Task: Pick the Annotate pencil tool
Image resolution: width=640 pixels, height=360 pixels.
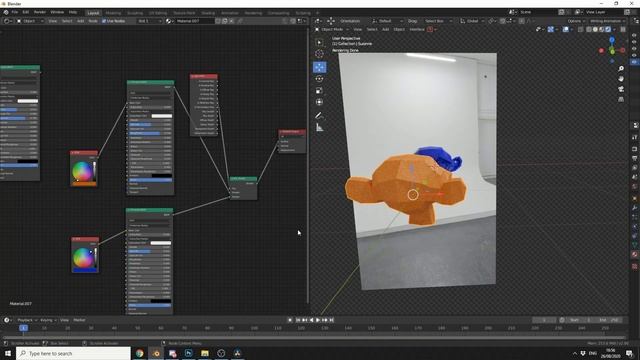Action: point(319,116)
